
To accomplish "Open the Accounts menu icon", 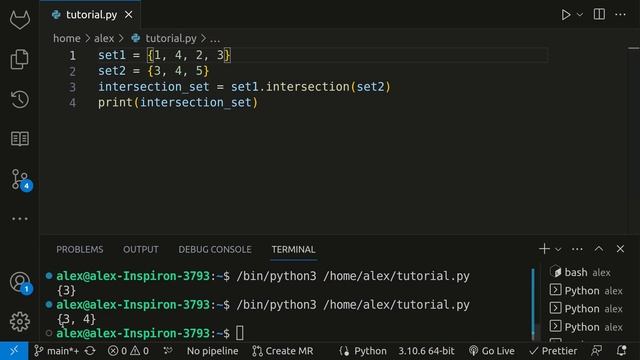I will coord(20,282).
